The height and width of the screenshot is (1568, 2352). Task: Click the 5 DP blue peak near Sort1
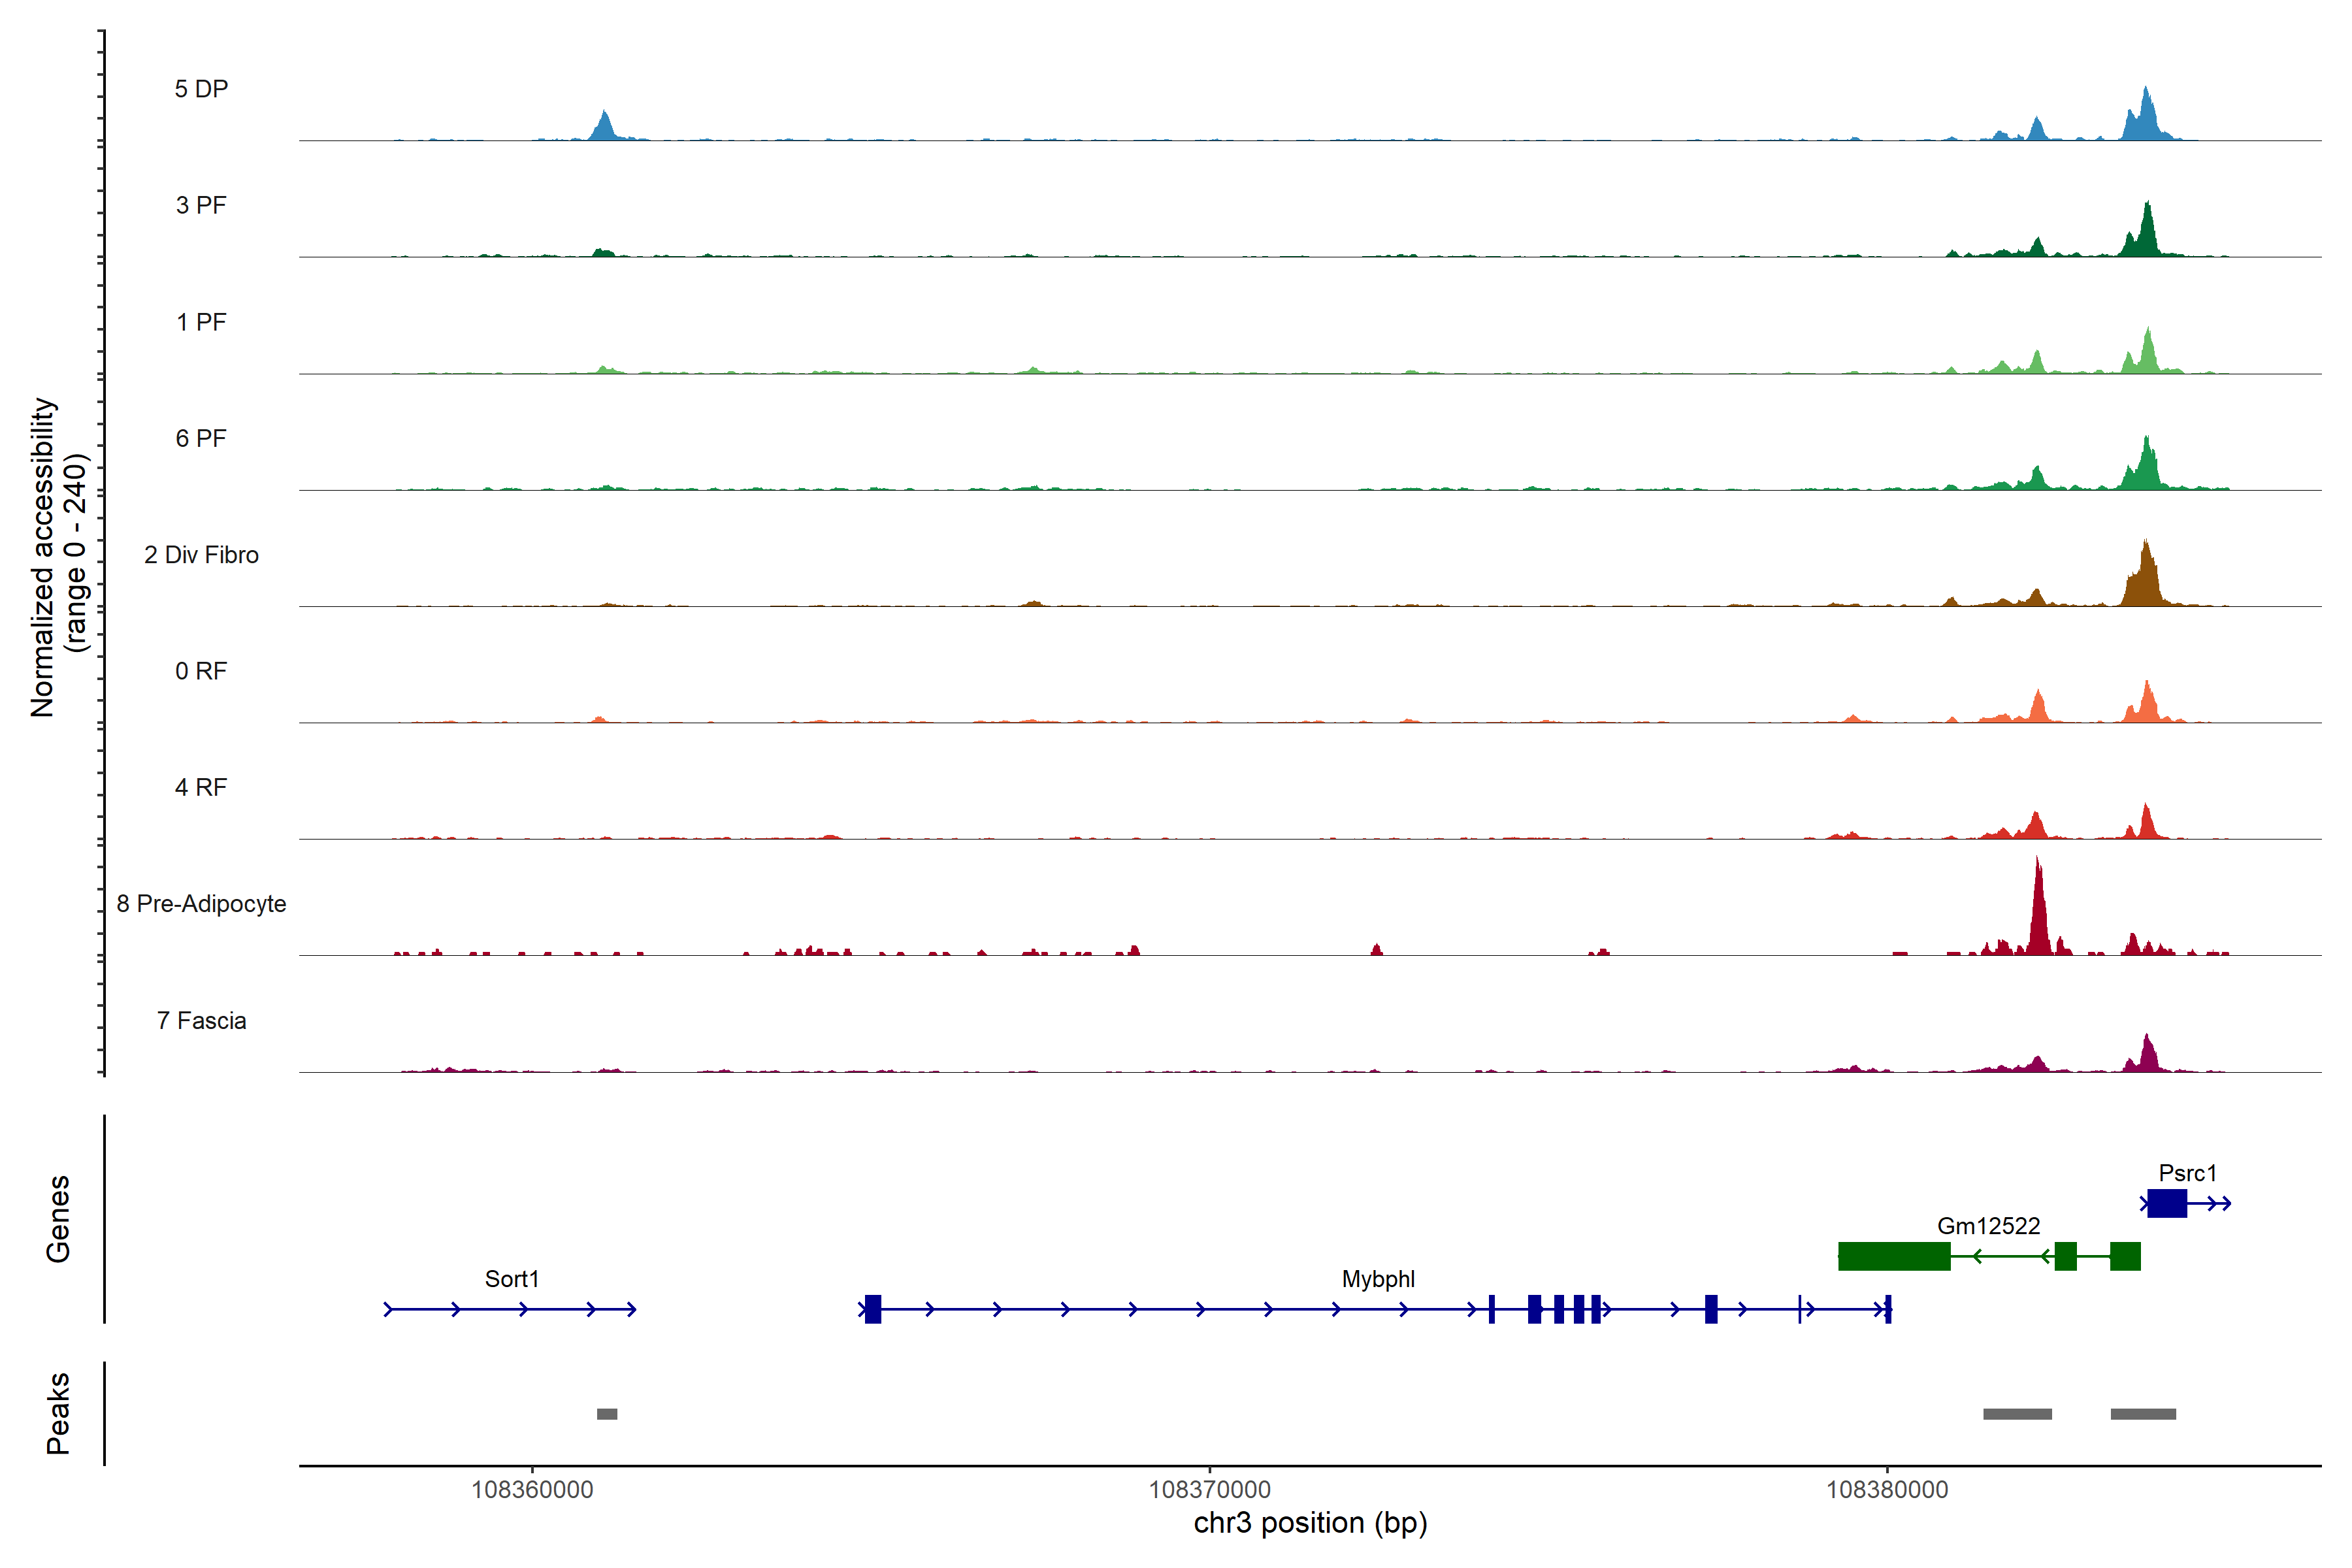(x=604, y=128)
